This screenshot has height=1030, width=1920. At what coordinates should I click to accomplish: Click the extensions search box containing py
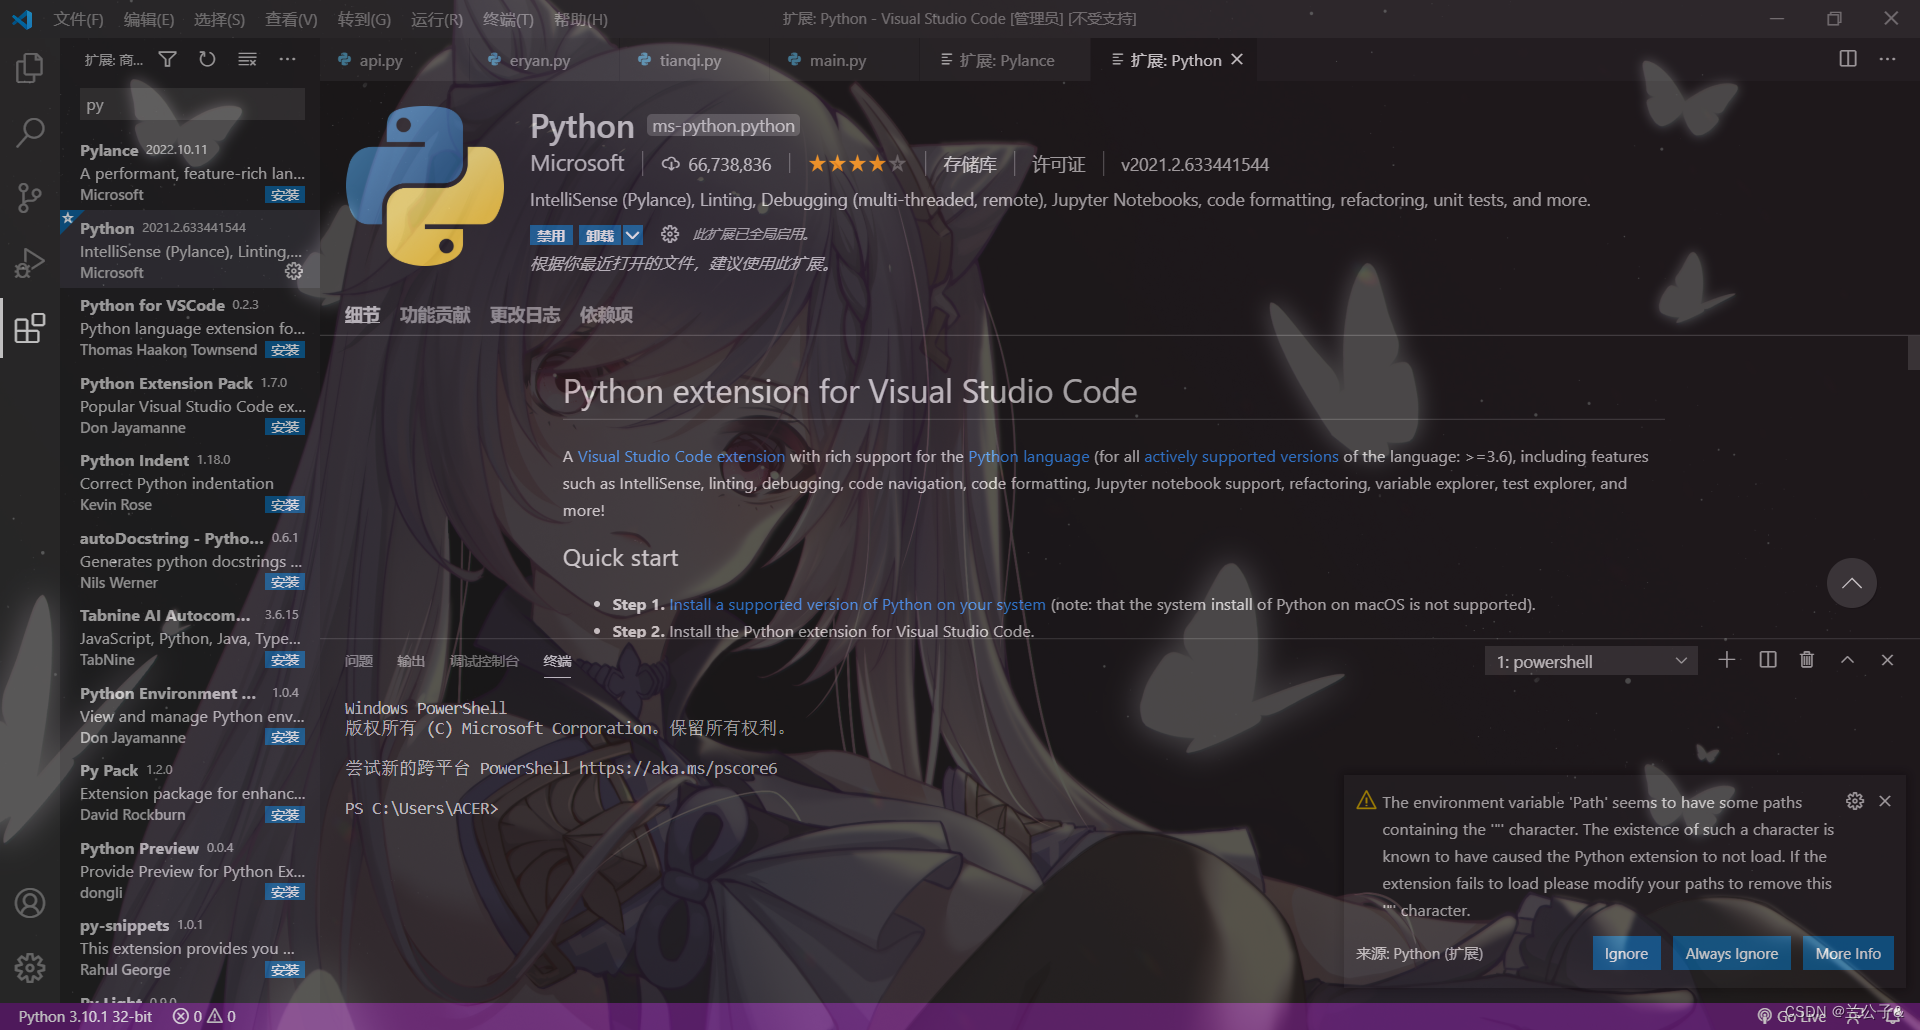[x=192, y=105]
